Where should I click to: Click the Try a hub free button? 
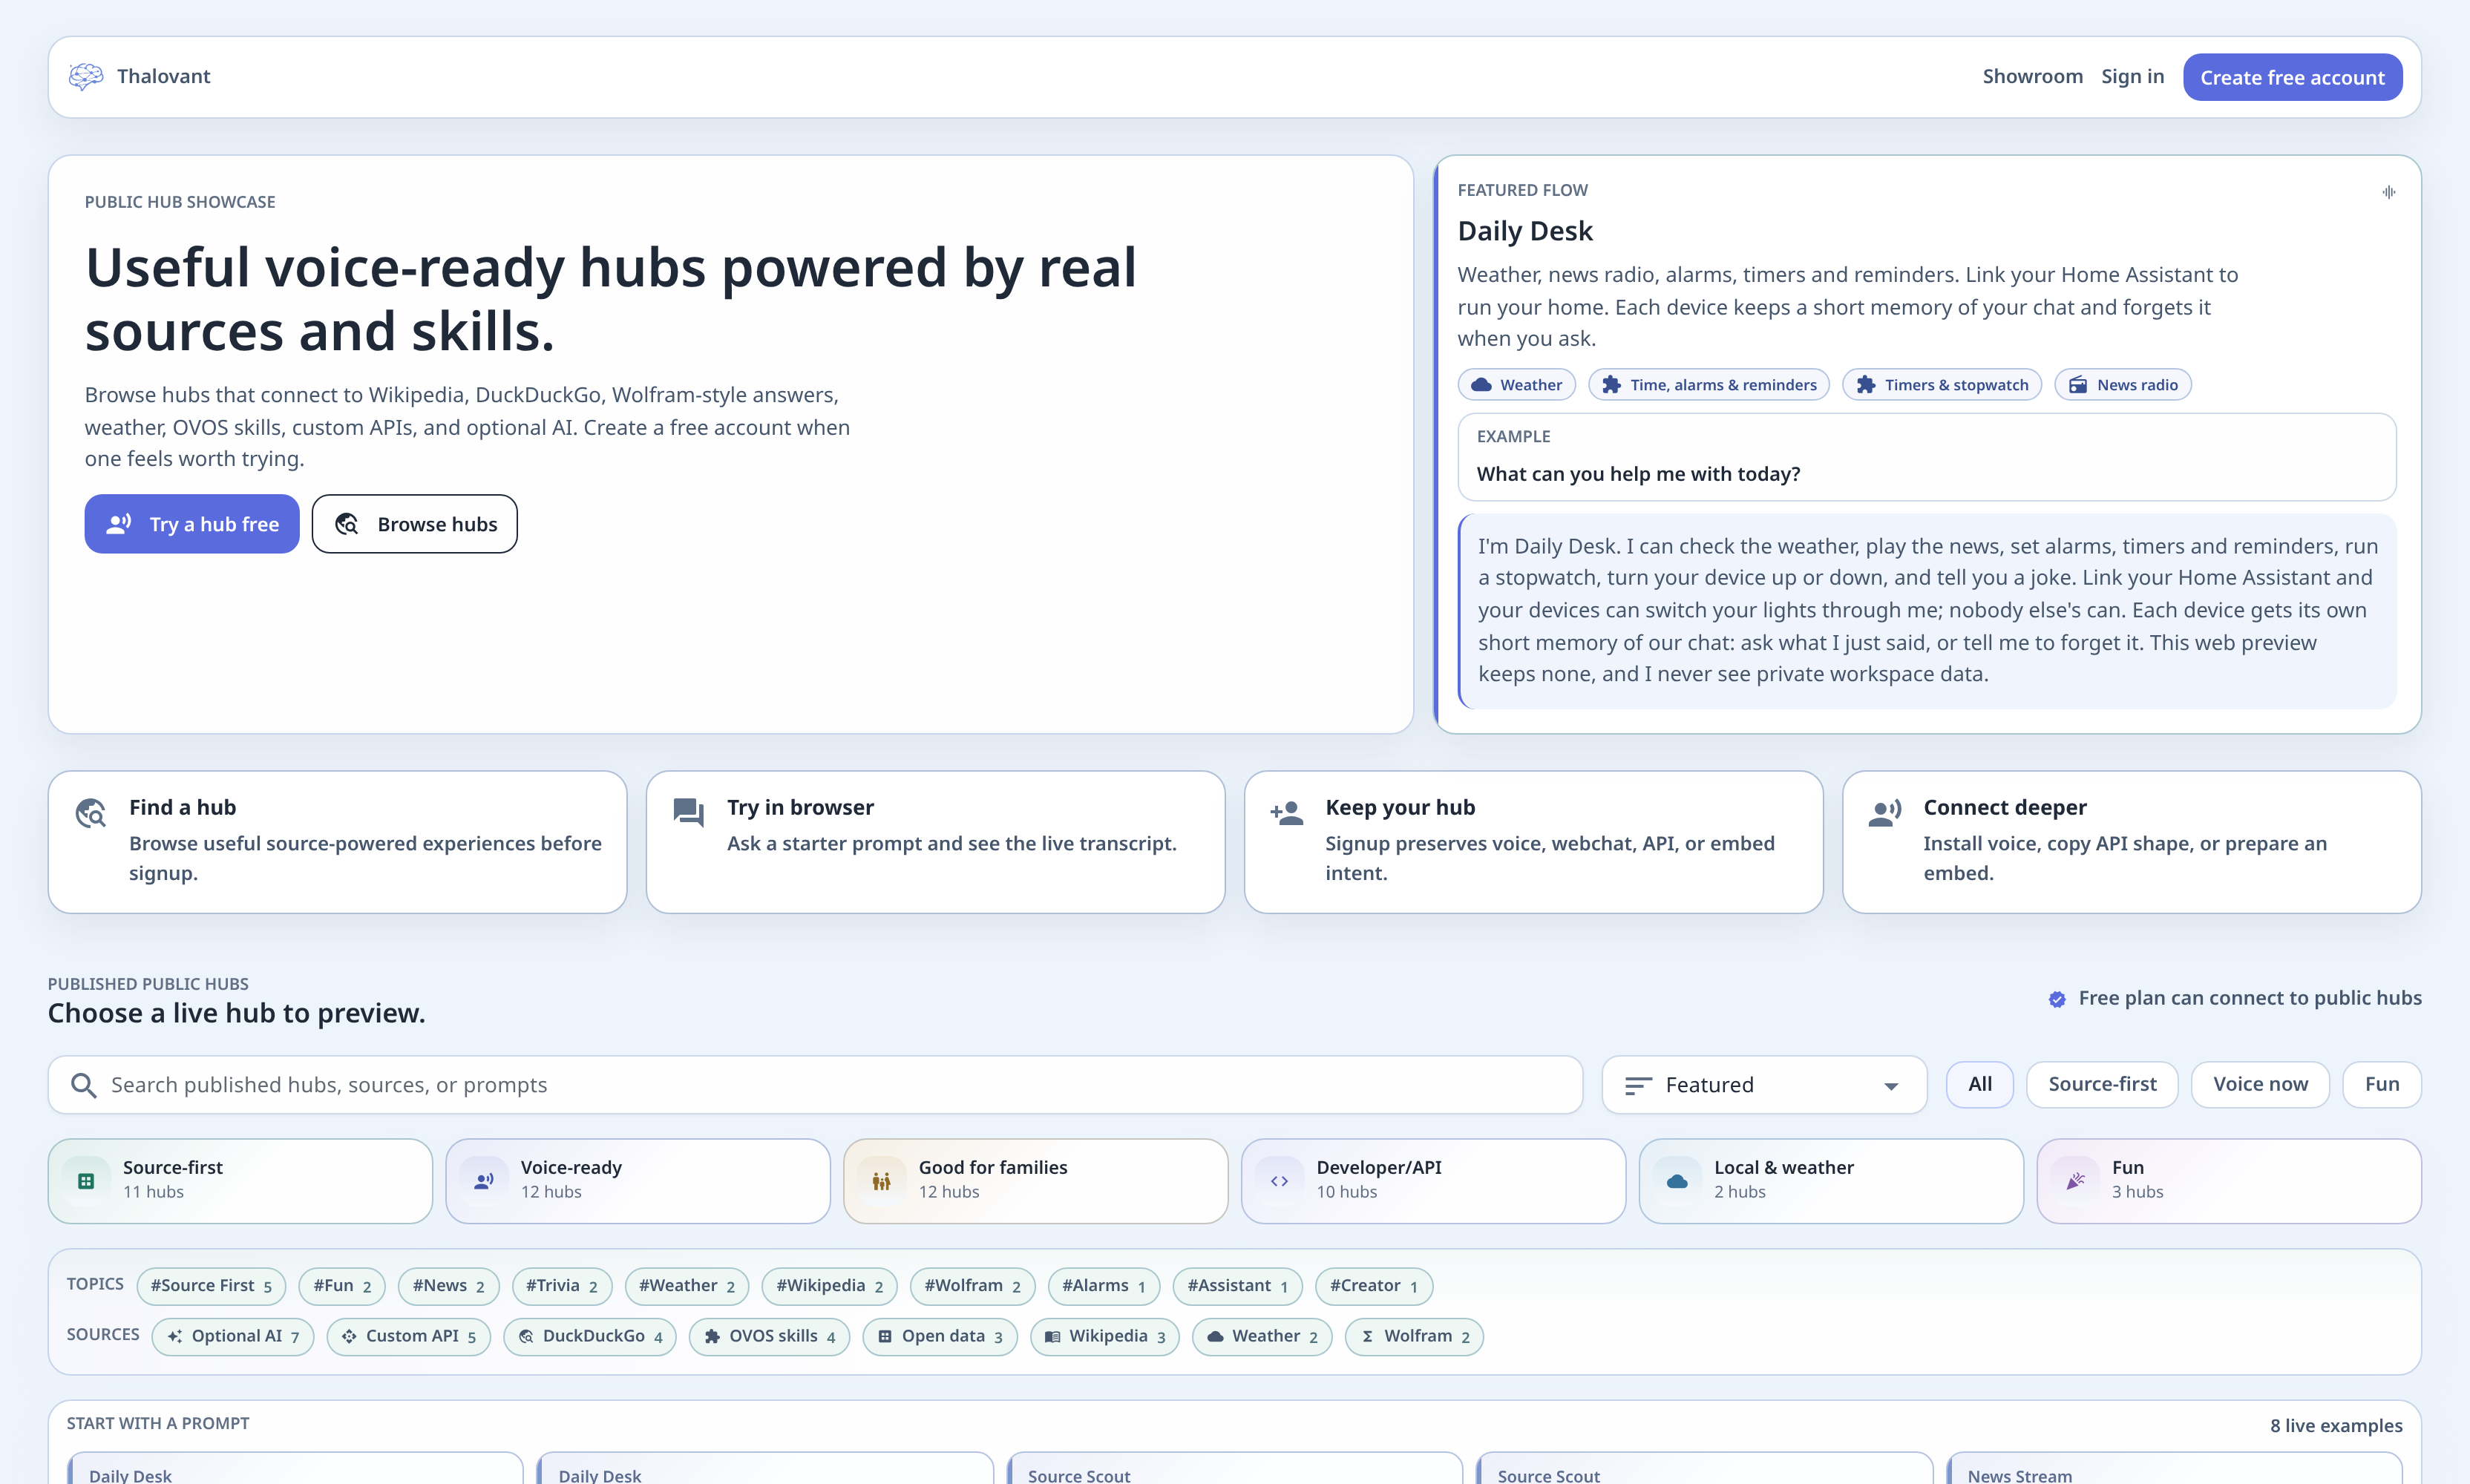[x=192, y=524]
